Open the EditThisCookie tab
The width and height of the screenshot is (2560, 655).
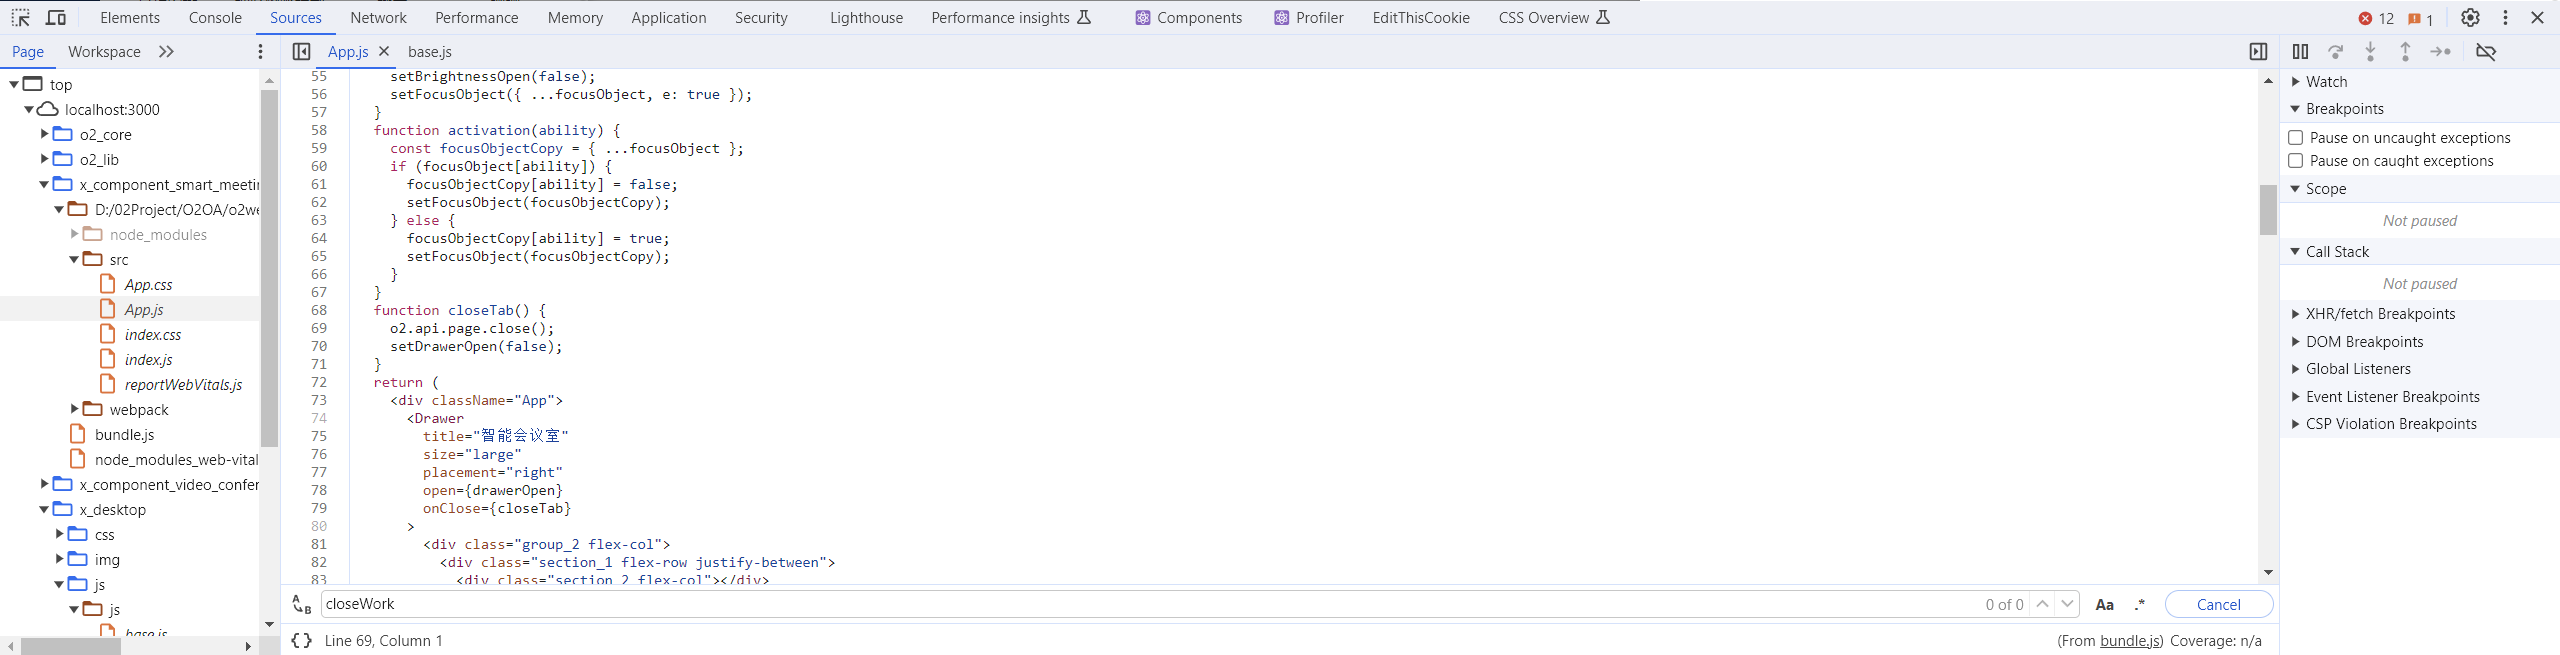point(1421,18)
